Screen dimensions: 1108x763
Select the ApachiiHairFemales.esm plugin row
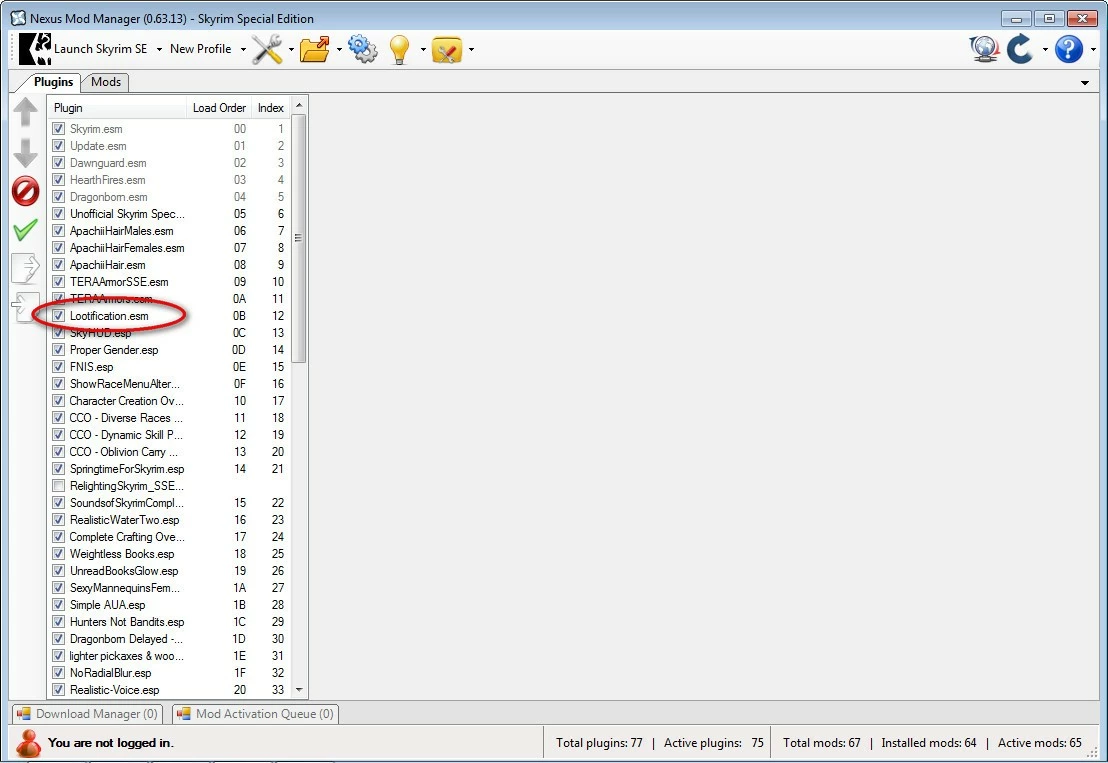(x=170, y=248)
